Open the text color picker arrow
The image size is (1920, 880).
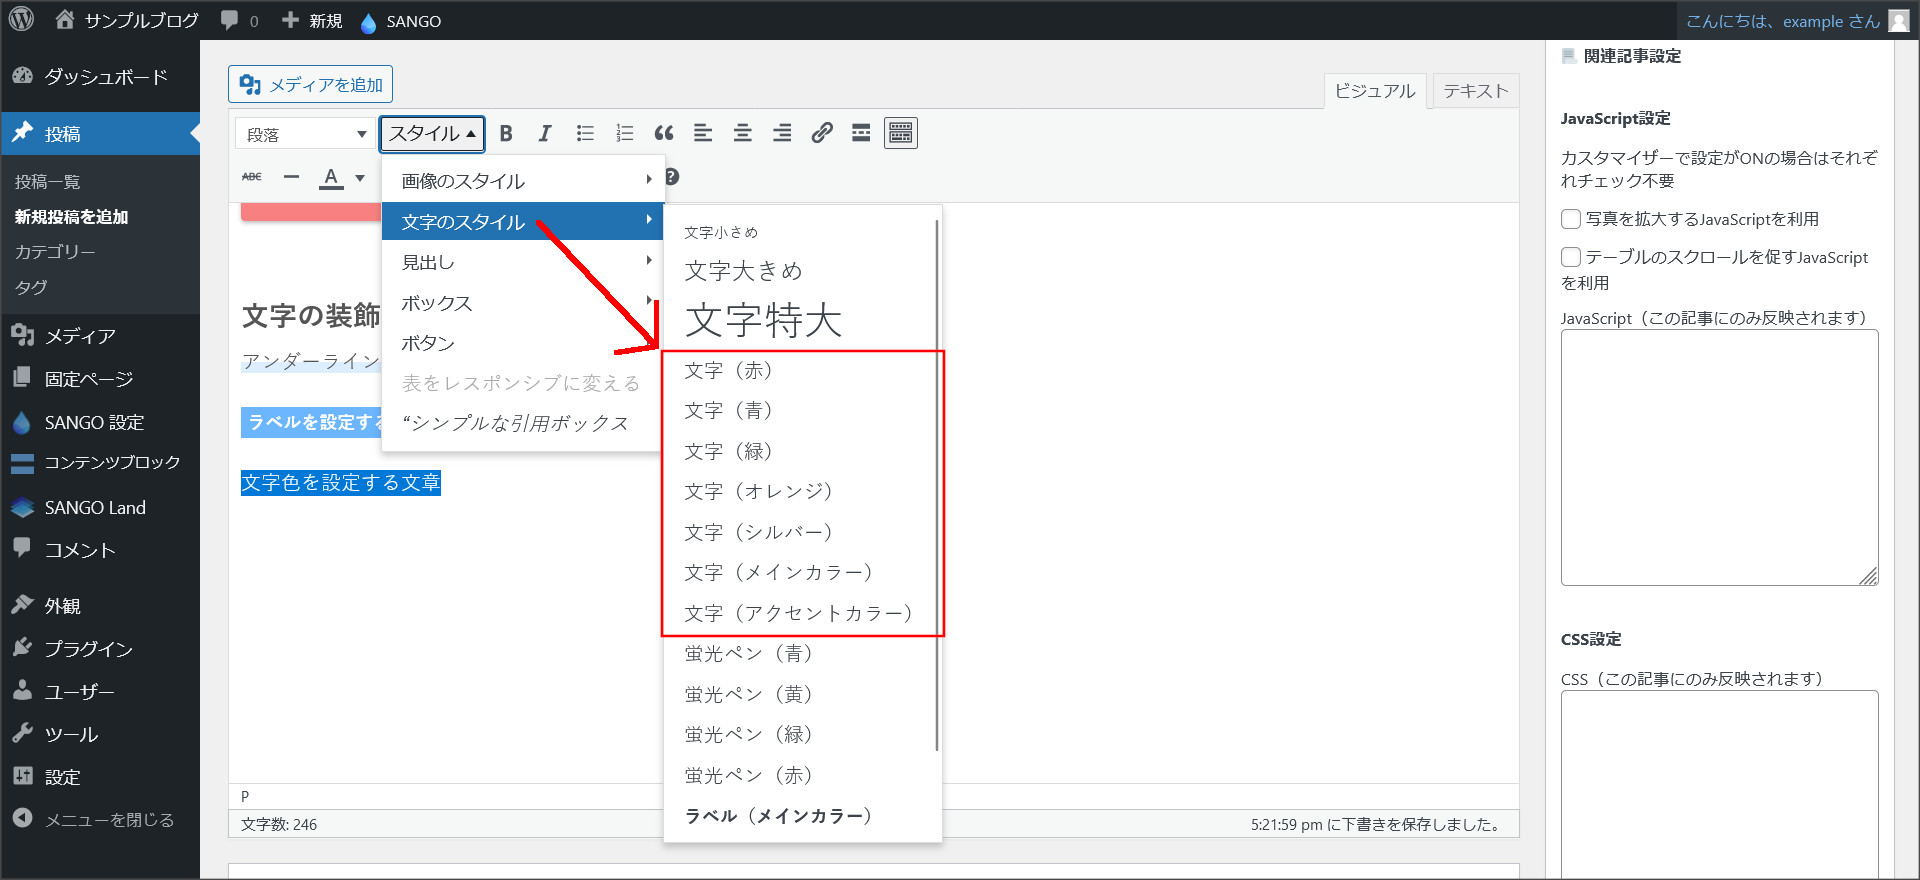360,178
